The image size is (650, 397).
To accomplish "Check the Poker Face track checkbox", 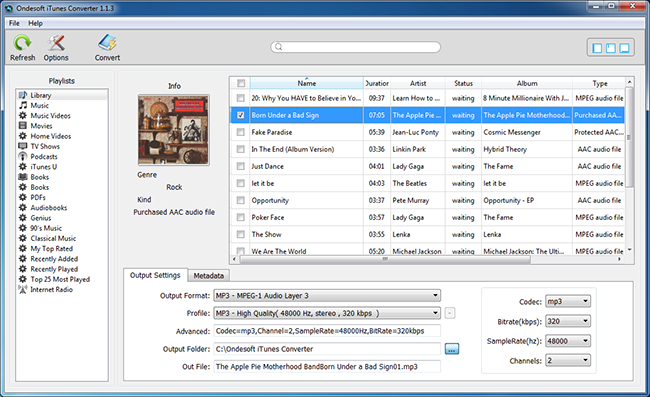I will pyautogui.click(x=240, y=217).
